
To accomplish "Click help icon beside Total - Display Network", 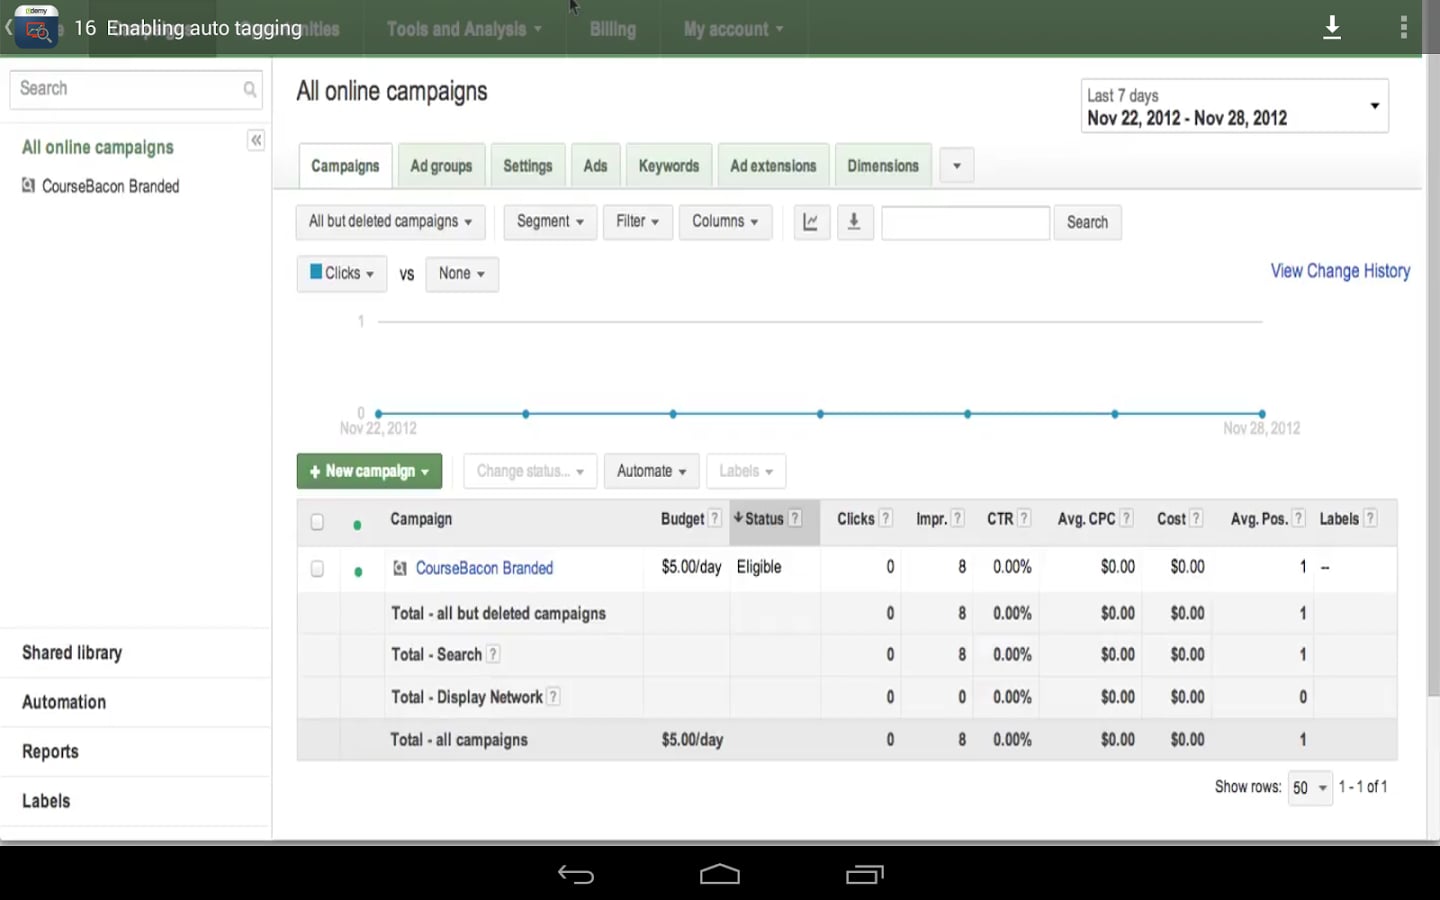I will [x=553, y=696].
